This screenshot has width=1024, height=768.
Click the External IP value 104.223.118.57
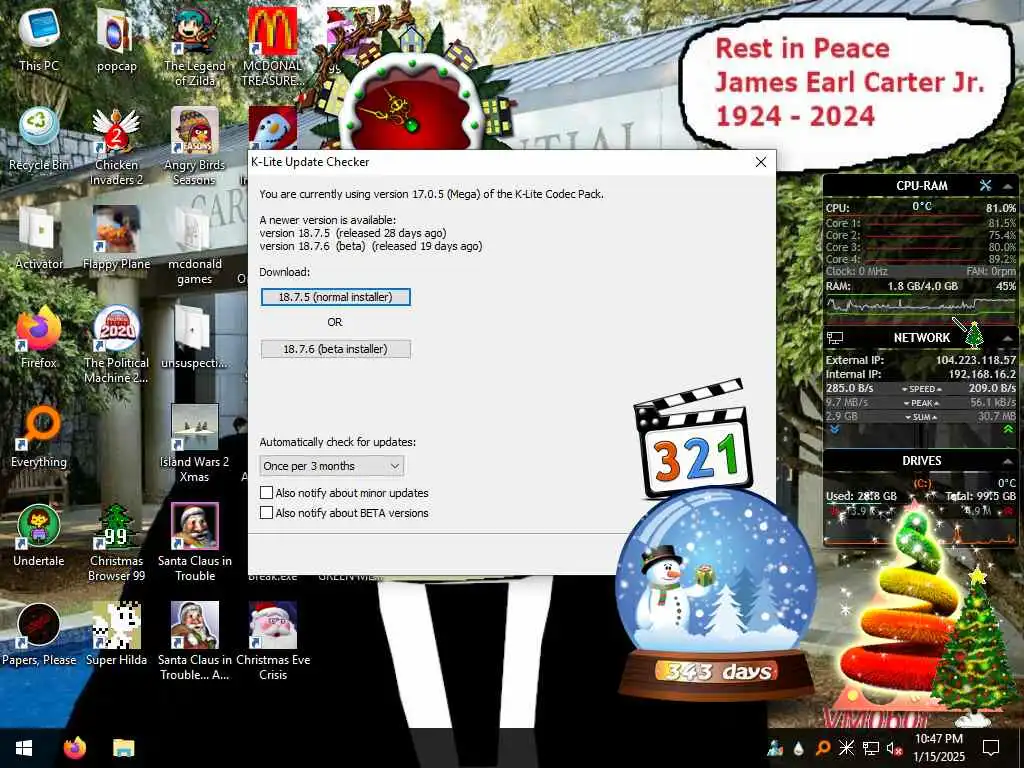(x=976, y=360)
